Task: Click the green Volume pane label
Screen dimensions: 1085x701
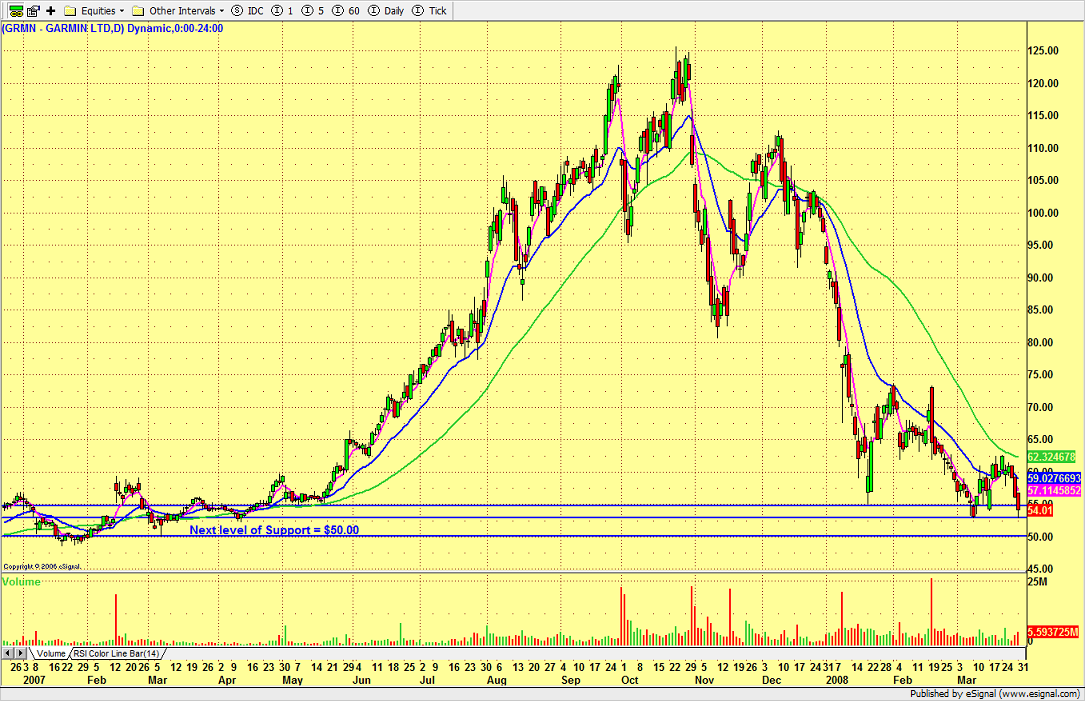Action: (x=21, y=581)
